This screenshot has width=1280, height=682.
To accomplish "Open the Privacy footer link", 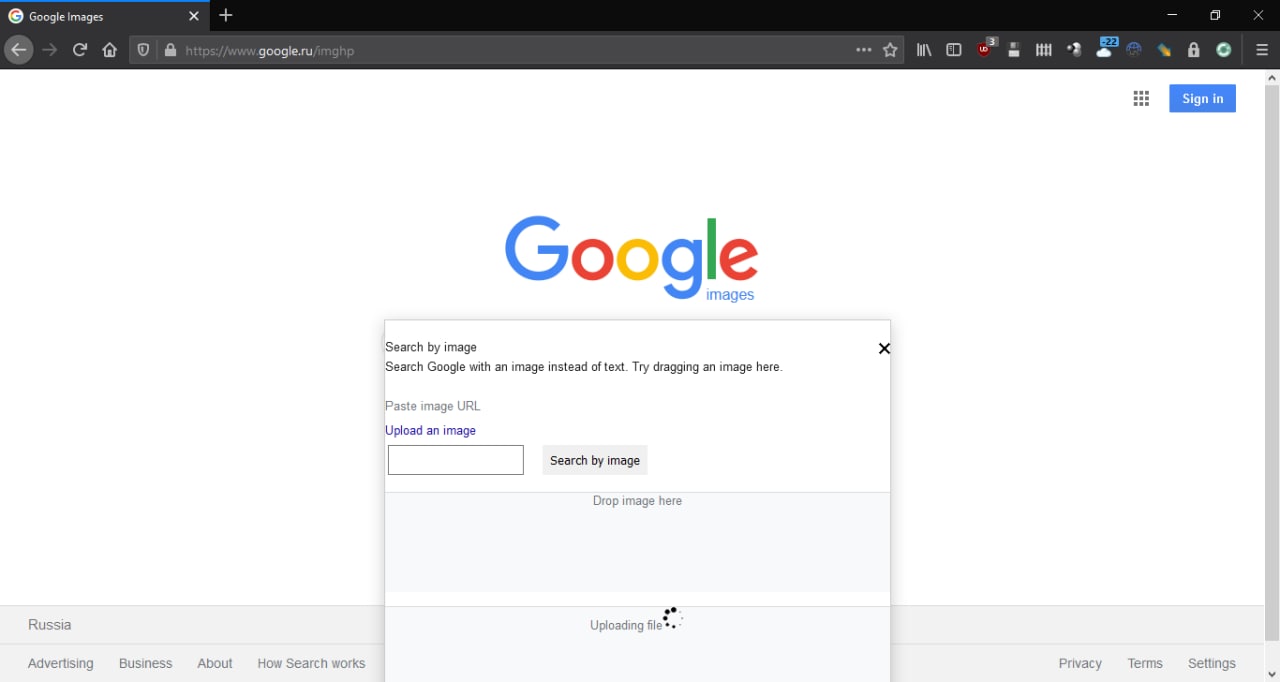I will pyautogui.click(x=1080, y=663).
